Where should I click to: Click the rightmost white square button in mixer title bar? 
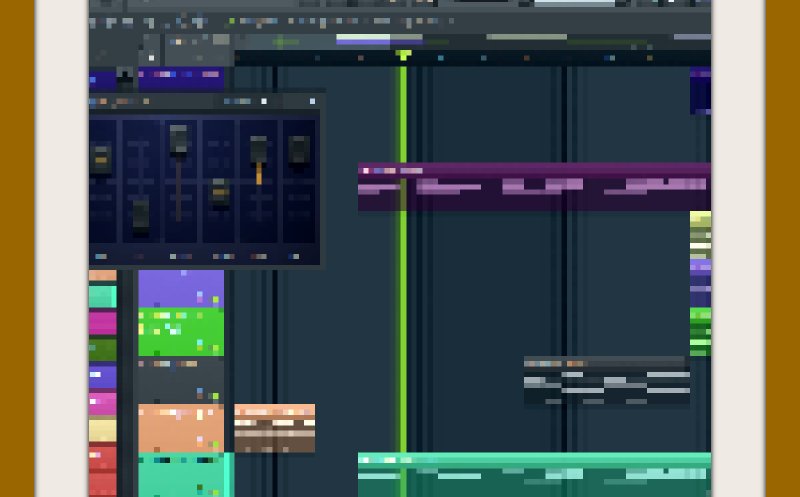[312, 102]
